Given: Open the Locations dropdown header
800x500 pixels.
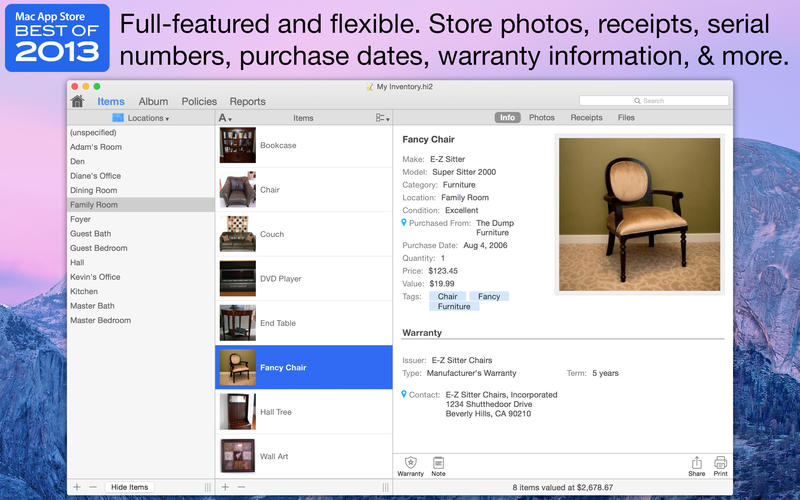Looking at the screenshot, I should (x=141, y=118).
